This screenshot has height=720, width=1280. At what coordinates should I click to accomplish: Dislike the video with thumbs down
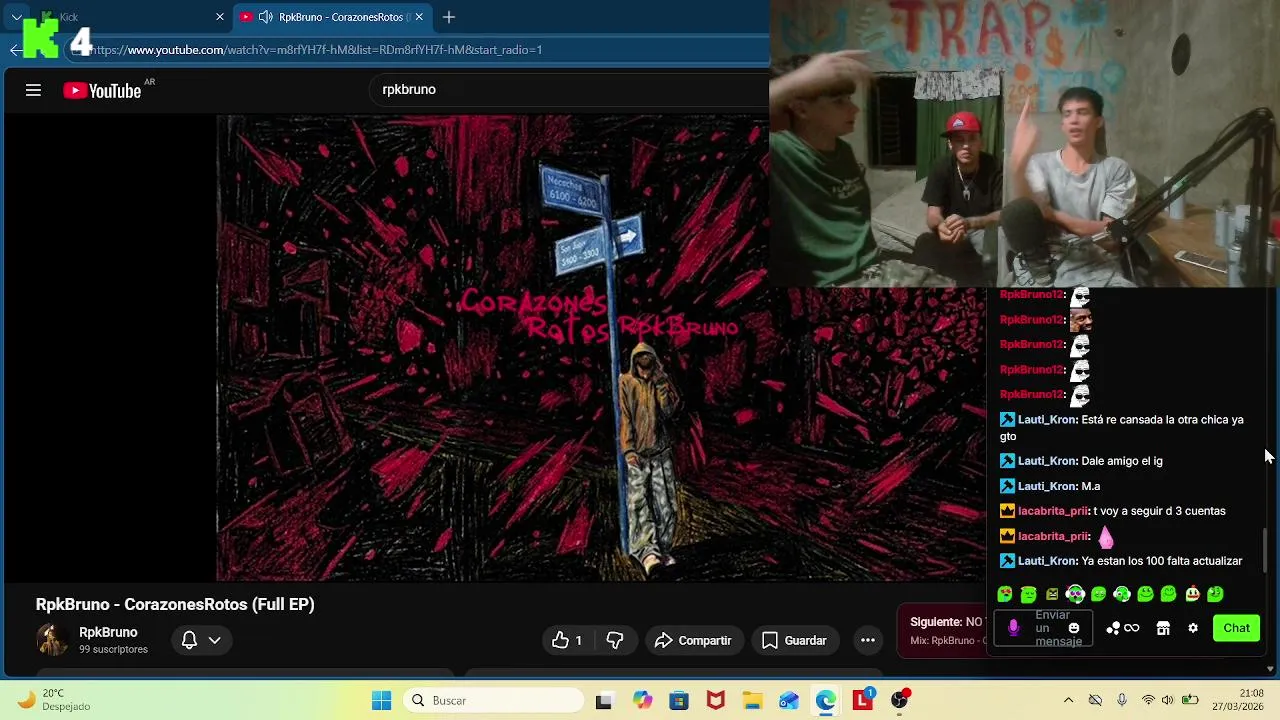pos(615,640)
